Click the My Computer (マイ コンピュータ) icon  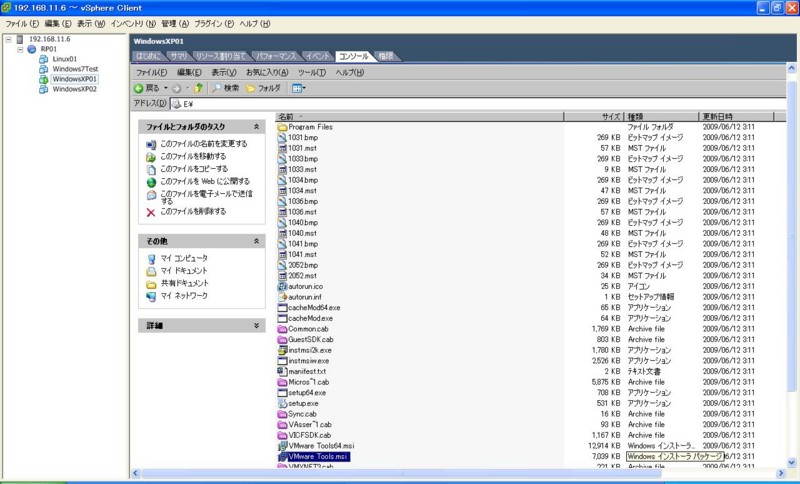[151, 259]
